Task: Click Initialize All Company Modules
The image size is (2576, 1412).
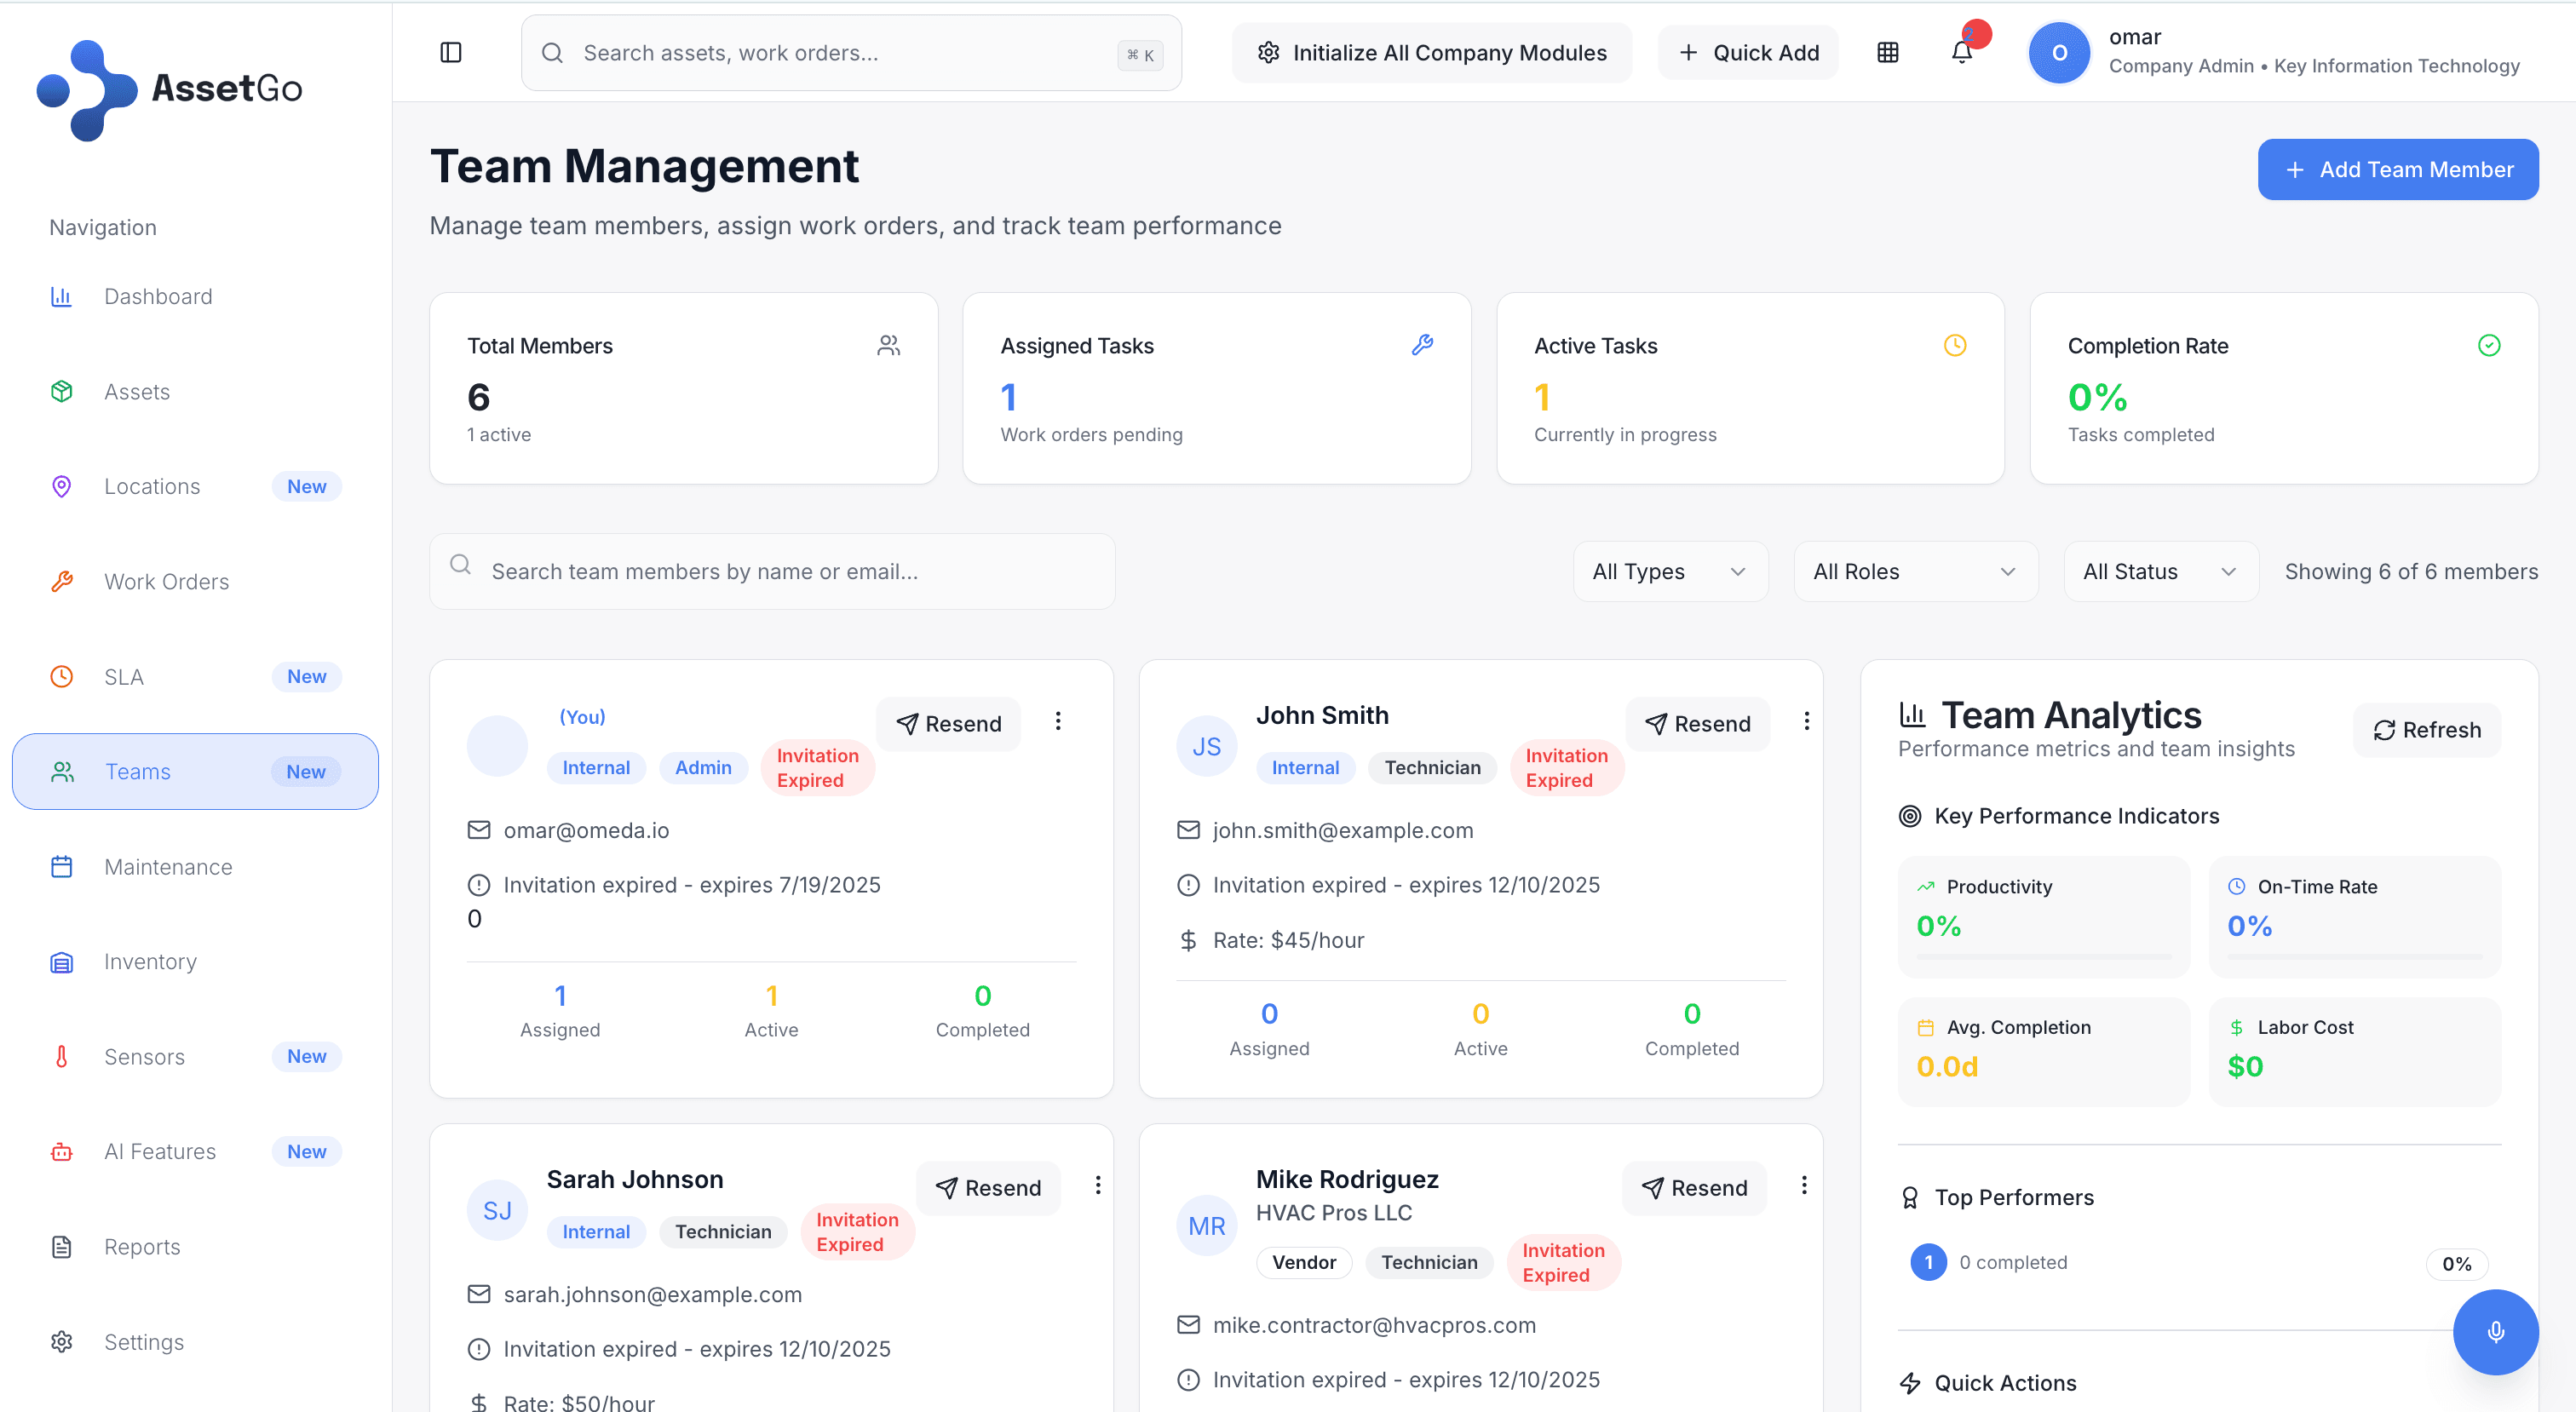Action: [1431, 52]
